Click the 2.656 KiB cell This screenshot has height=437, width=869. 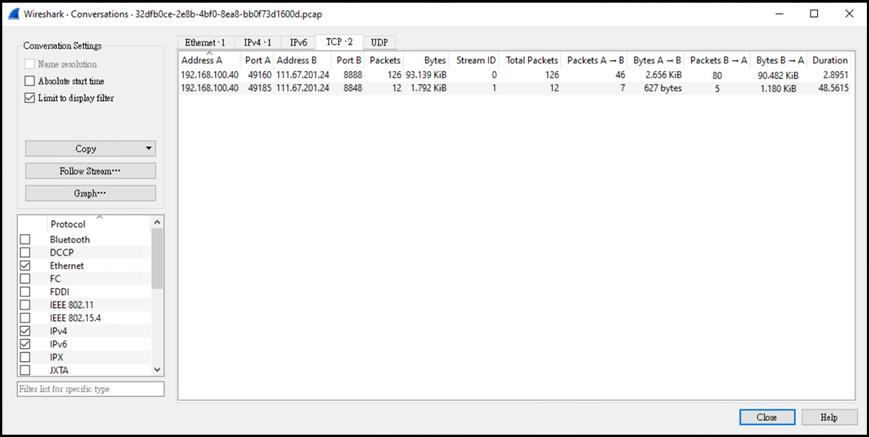[663, 75]
